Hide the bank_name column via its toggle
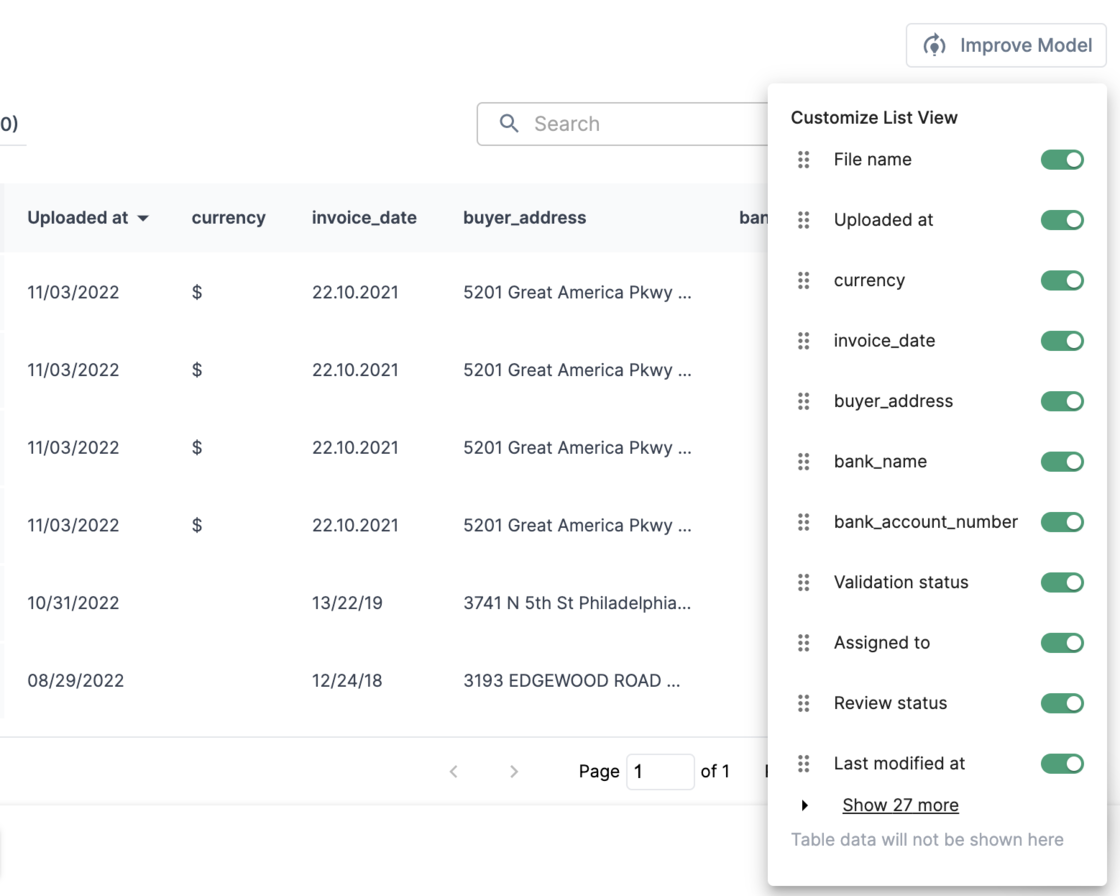 click(1062, 462)
